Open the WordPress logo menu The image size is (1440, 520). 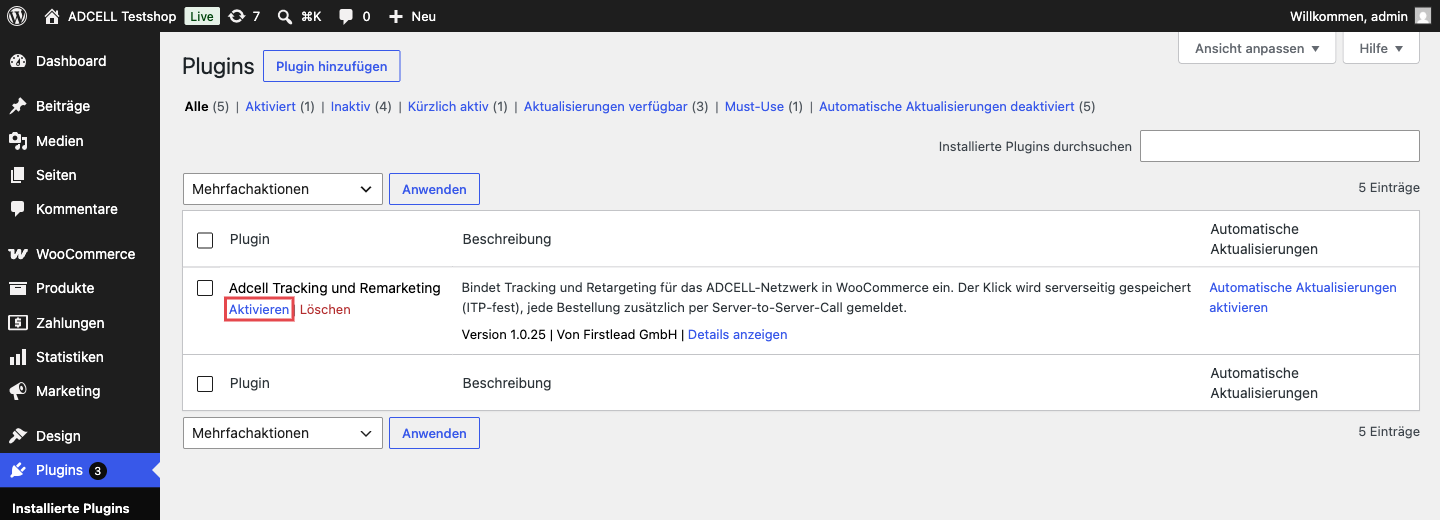(x=17, y=16)
